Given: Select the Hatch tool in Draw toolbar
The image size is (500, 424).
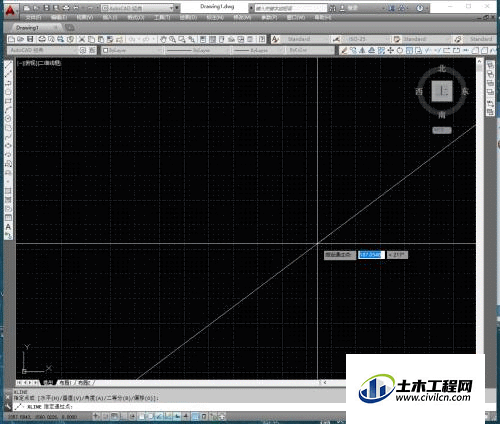Looking at the screenshot, I should [x=8, y=191].
